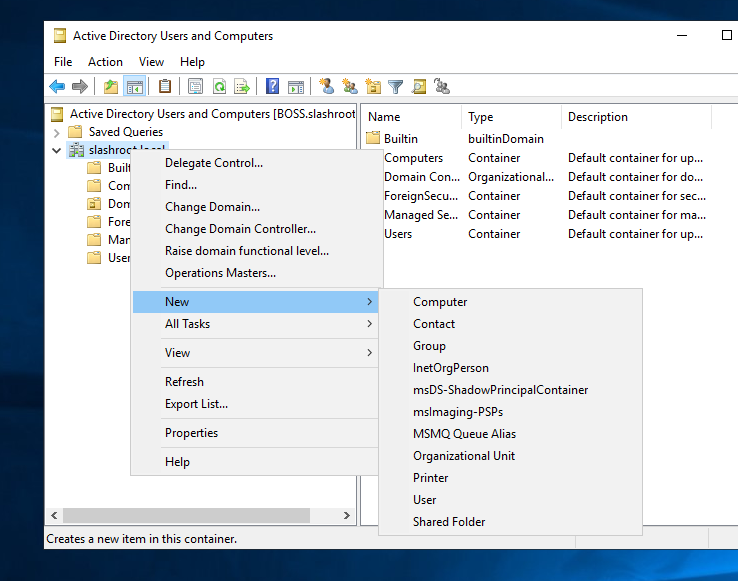Click right arrow of horizontal scrollbar
The image size is (738, 581).
coord(347,516)
